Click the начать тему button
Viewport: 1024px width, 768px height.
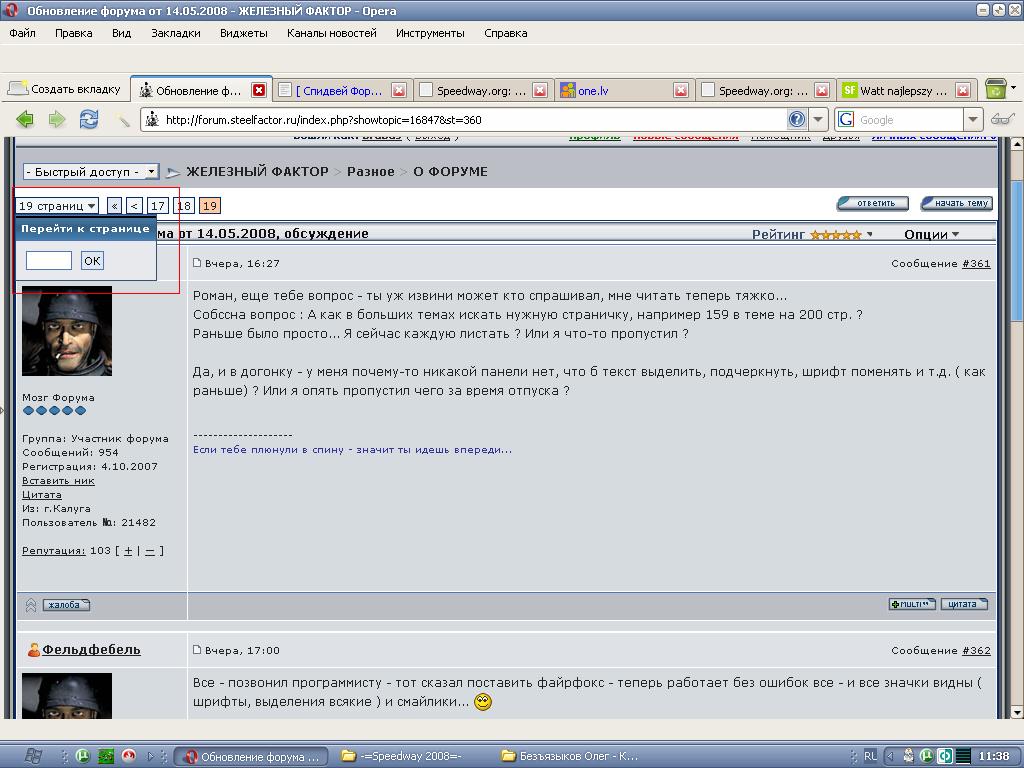tap(956, 203)
